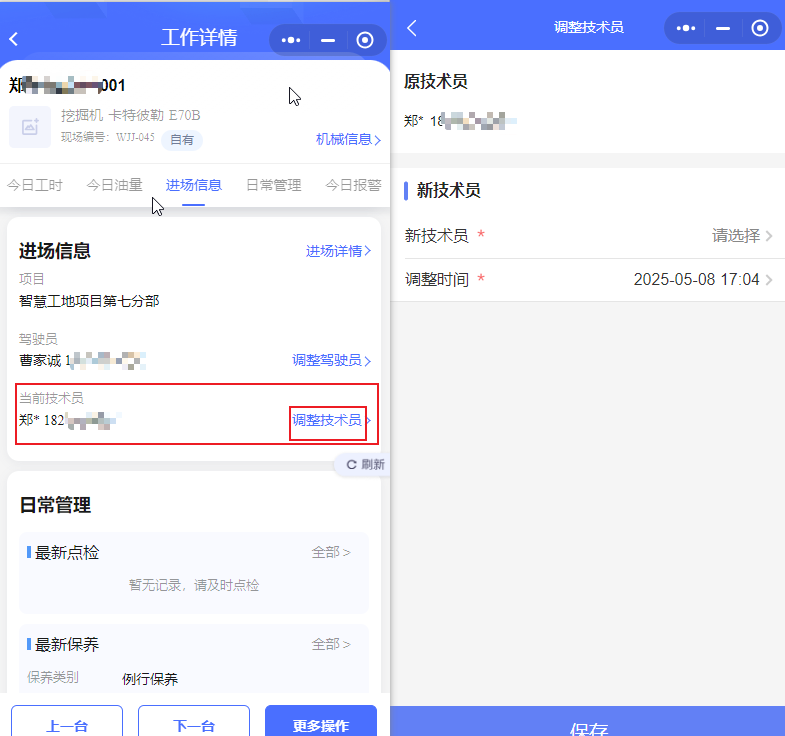This screenshot has width=785, height=736.
Task: Click the 保存 button
Action: pyautogui.click(x=588, y=722)
